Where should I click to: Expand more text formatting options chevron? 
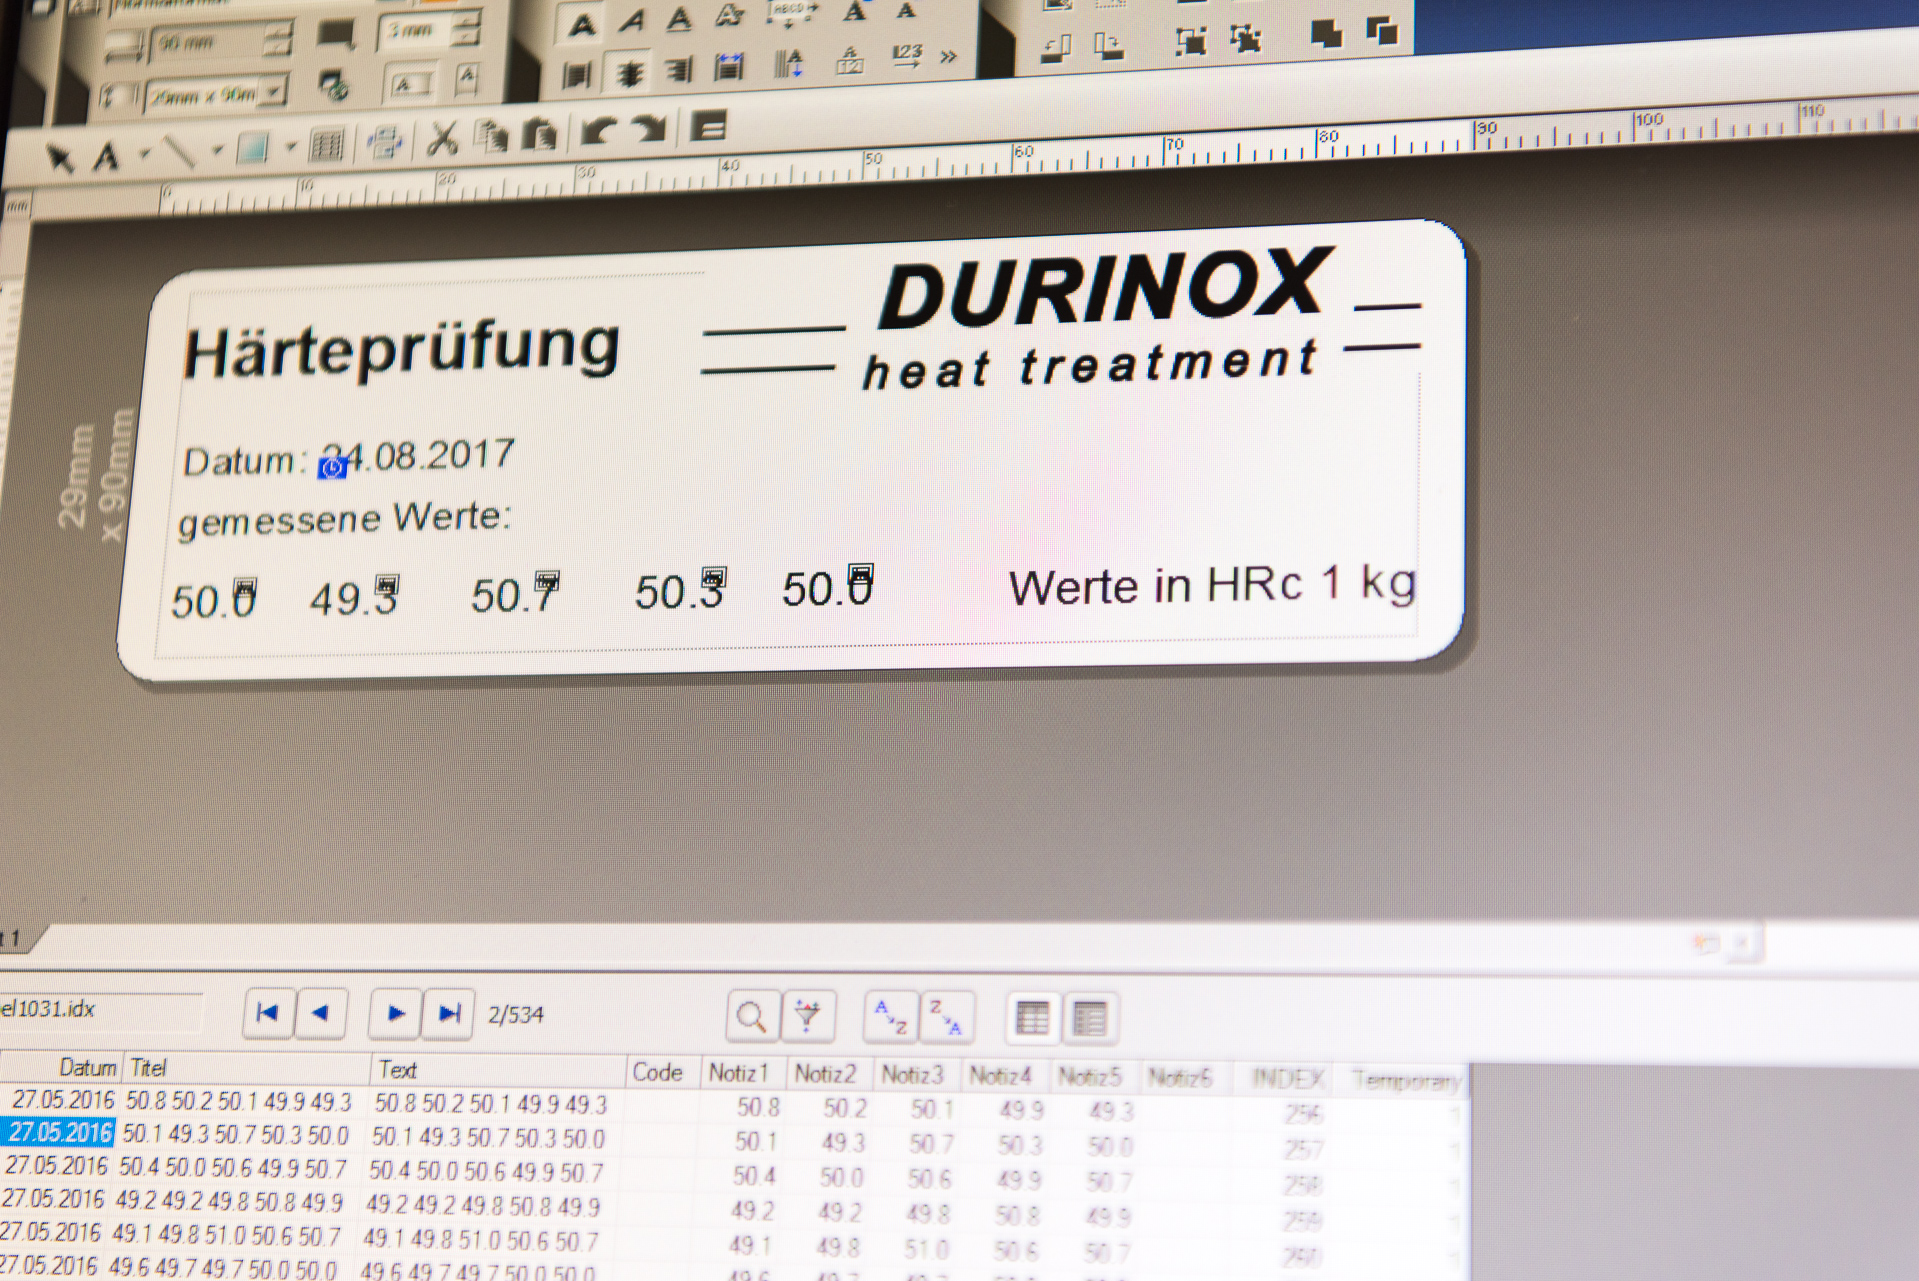(948, 57)
